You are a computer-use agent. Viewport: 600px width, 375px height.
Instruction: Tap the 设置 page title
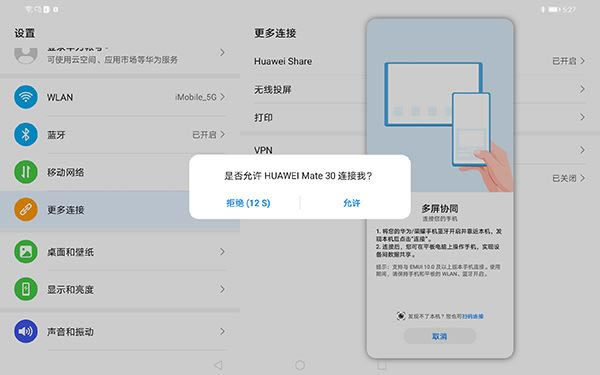click(25, 33)
